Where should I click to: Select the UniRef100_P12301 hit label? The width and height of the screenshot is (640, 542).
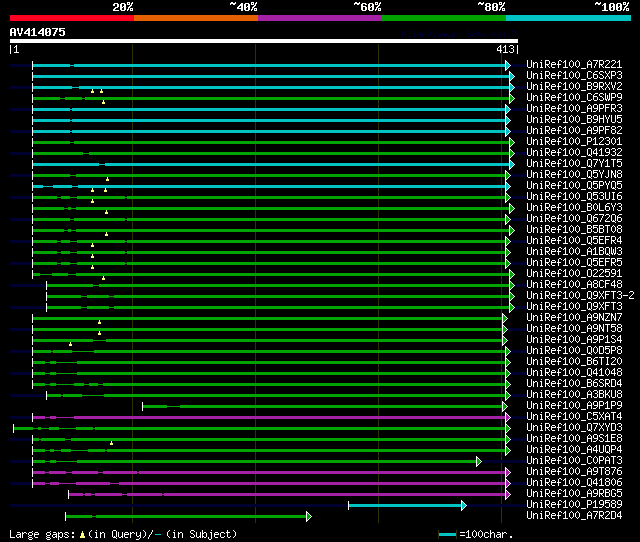(573, 141)
